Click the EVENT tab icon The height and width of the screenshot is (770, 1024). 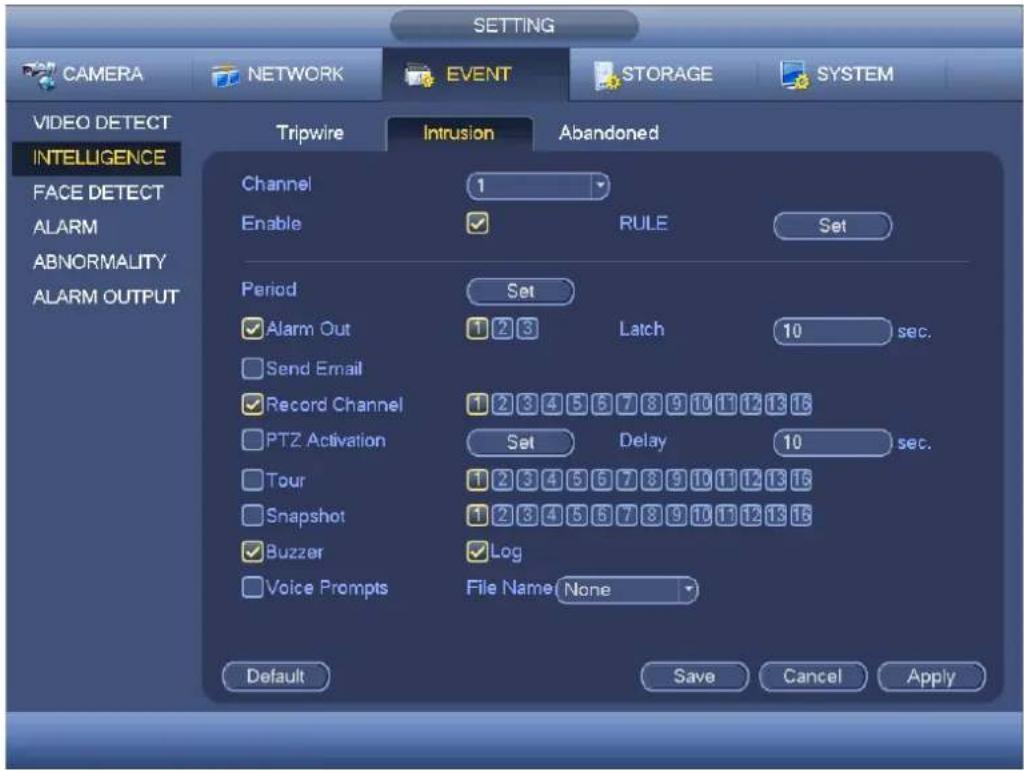coord(419,76)
